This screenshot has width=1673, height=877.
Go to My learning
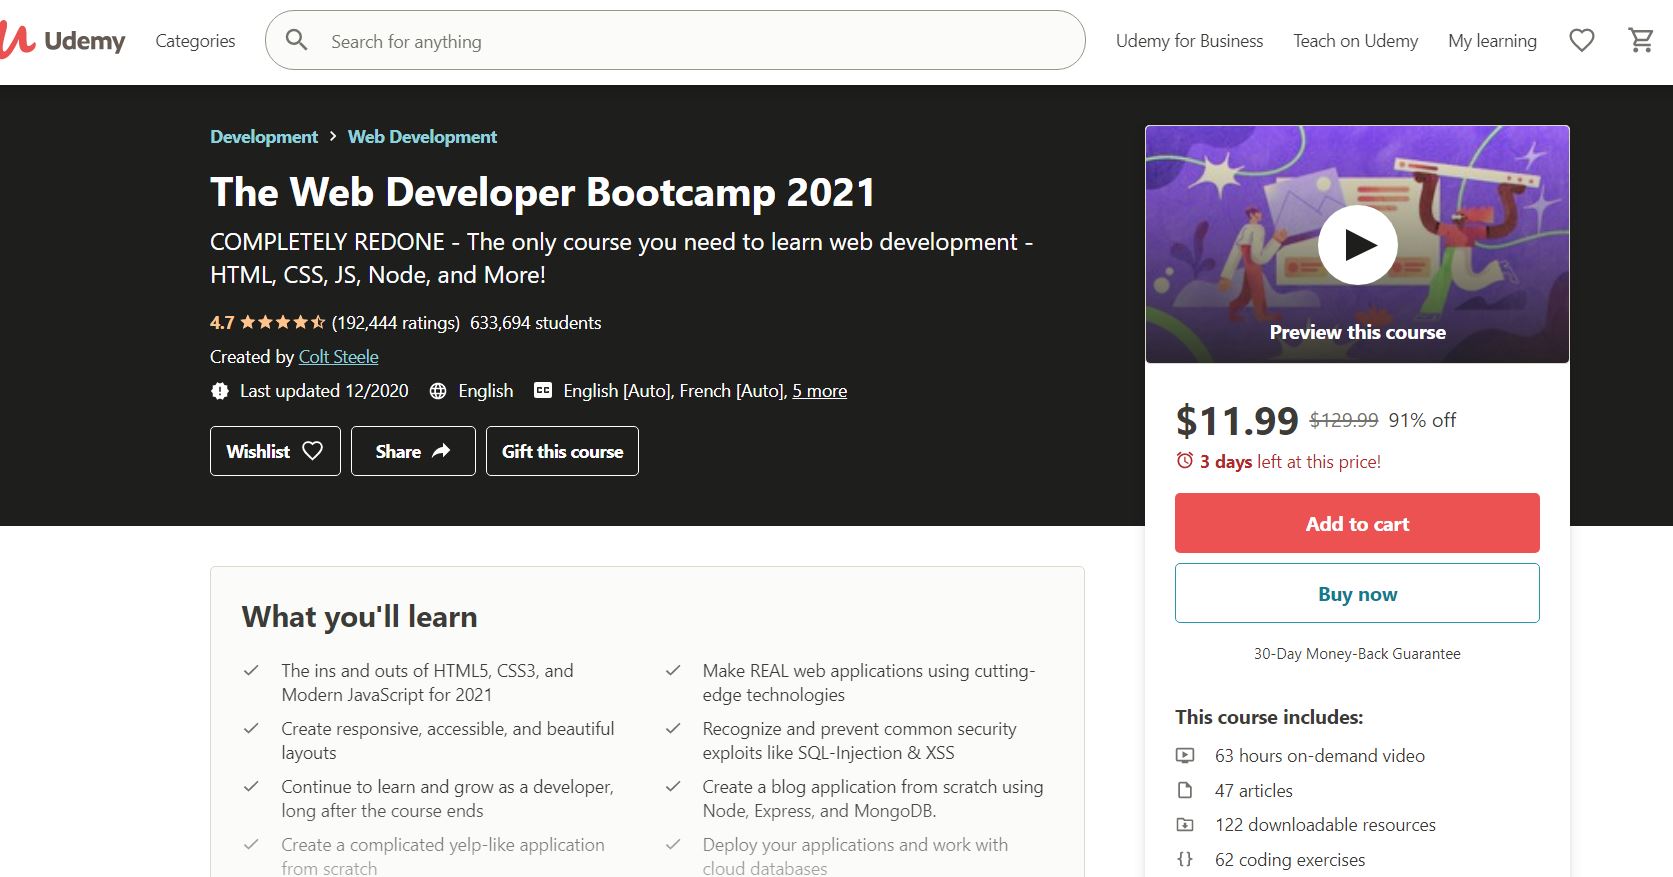tap(1492, 41)
